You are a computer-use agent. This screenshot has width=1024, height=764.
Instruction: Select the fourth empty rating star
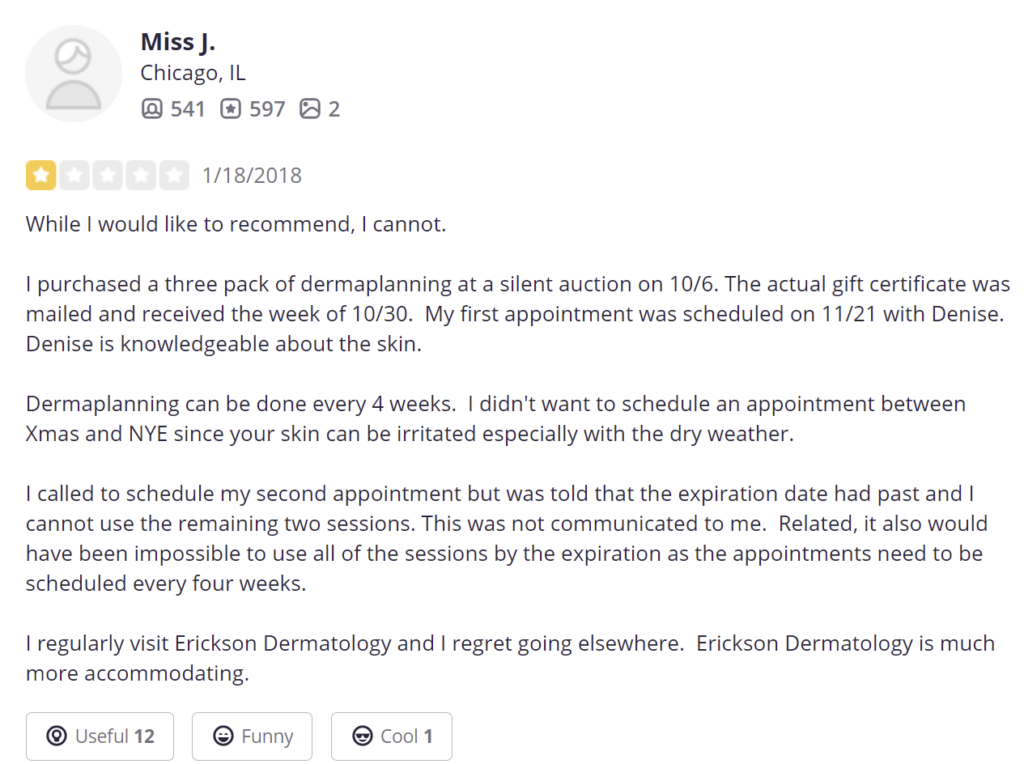click(x=141, y=175)
